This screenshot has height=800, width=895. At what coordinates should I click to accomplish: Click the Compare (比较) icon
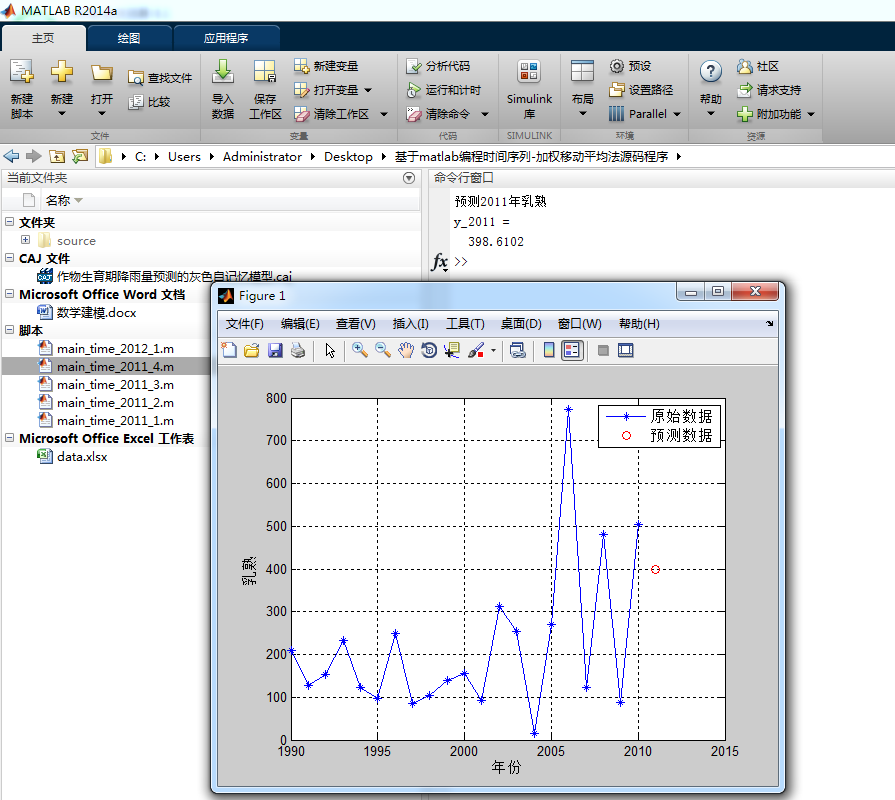point(136,102)
